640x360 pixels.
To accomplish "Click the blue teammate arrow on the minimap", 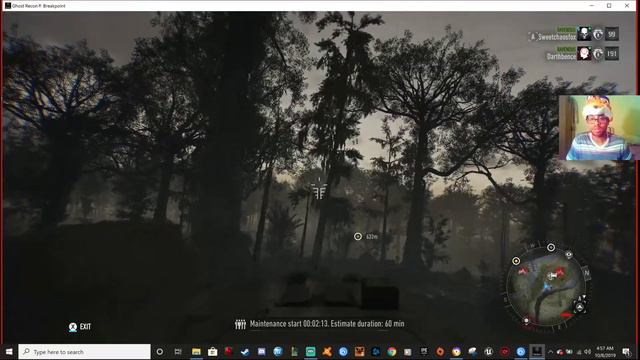I will coord(547,287).
